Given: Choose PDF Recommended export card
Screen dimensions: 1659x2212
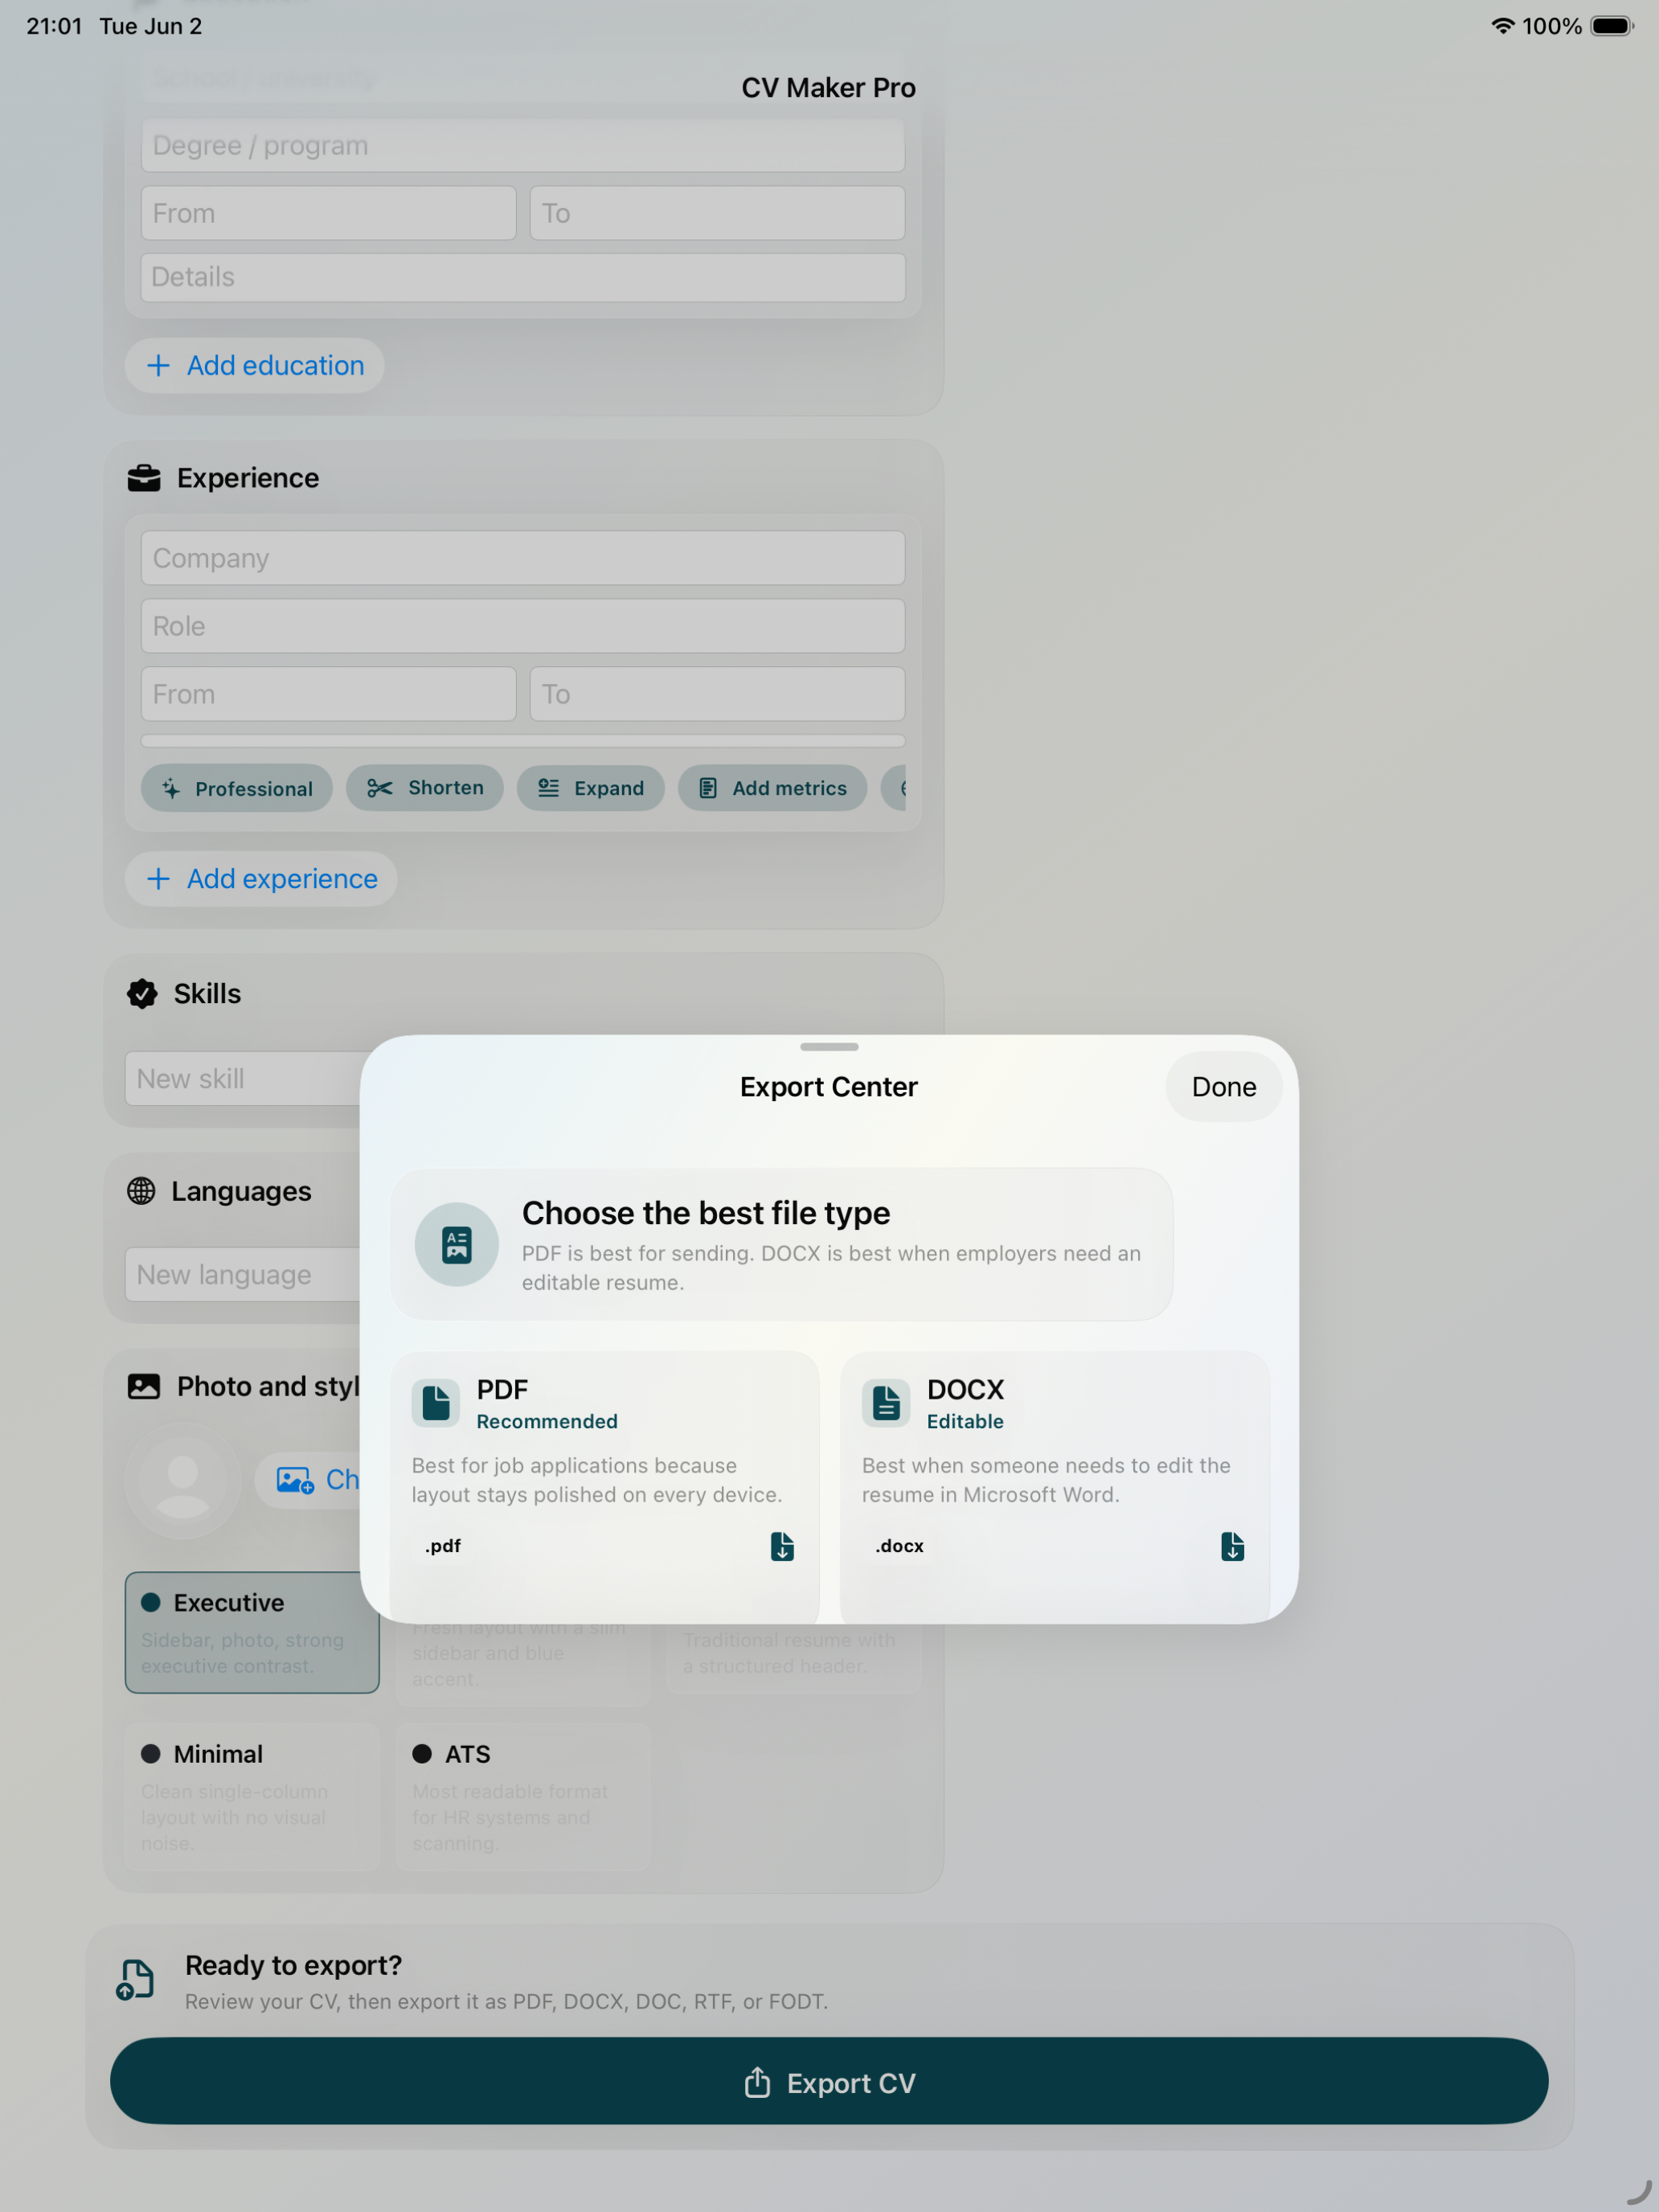Looking at the screenshot, I should pos(604,1485).
